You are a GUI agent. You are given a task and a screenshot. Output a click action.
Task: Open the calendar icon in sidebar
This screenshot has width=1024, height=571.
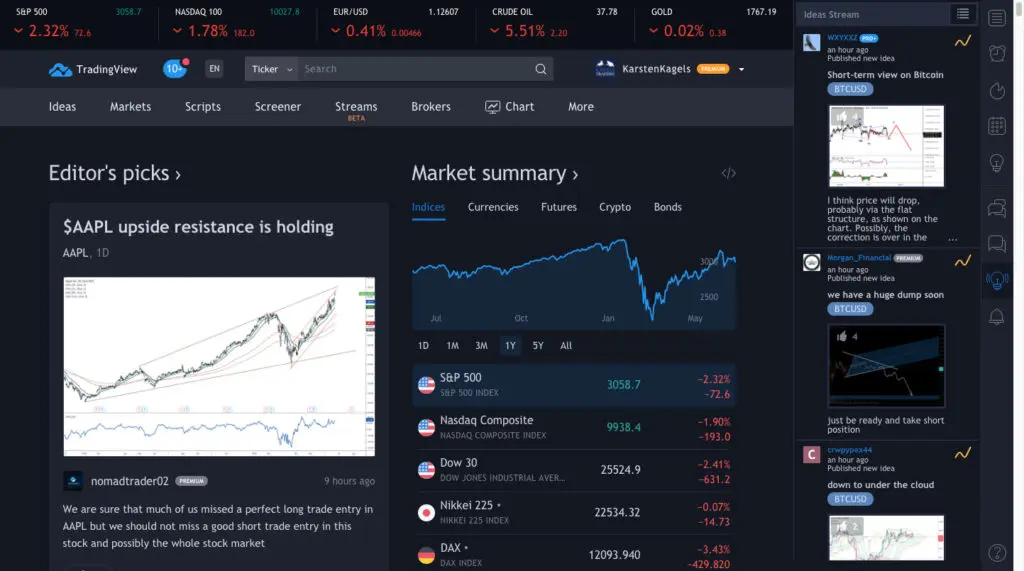tap(996, 126)
